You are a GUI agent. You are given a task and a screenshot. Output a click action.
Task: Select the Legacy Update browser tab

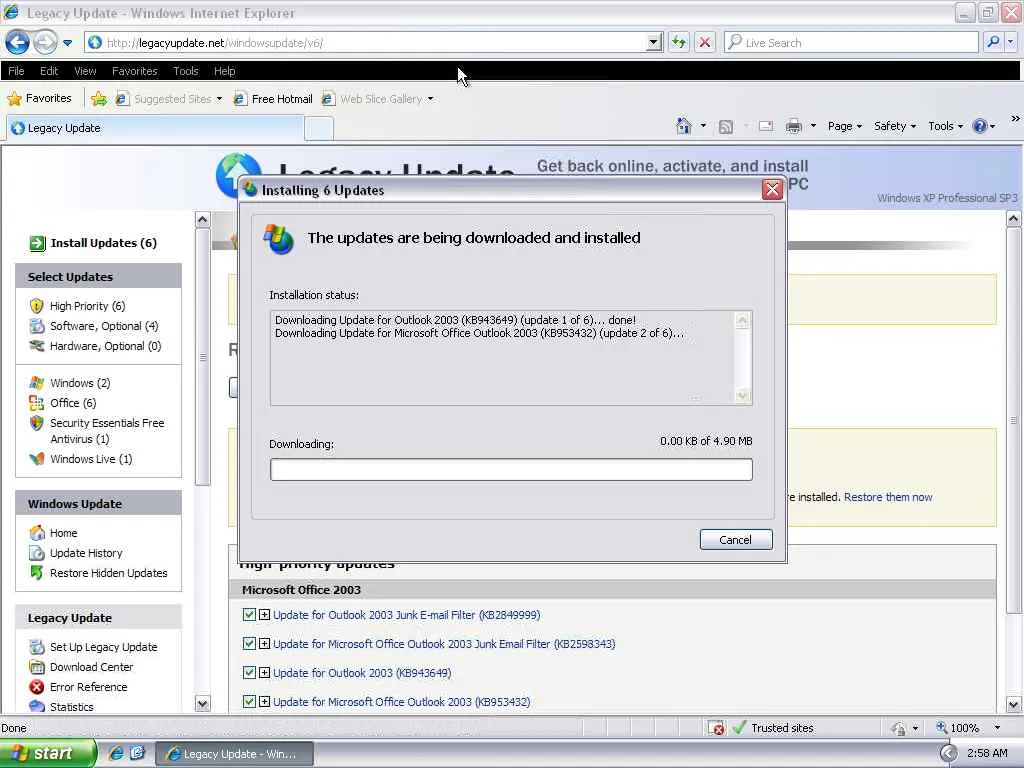click(x=155, y=128)
